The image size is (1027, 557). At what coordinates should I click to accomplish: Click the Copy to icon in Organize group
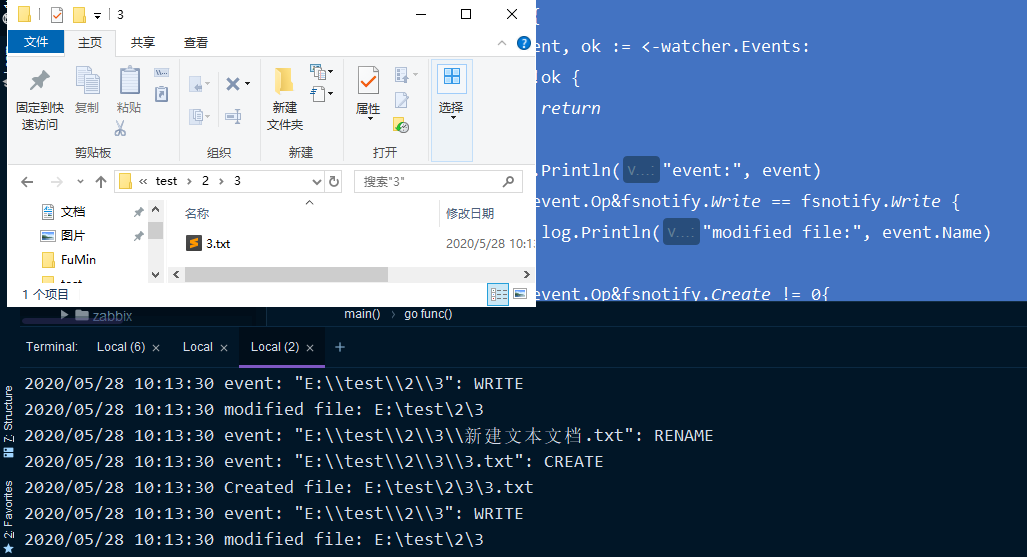(x=198, y=117)
